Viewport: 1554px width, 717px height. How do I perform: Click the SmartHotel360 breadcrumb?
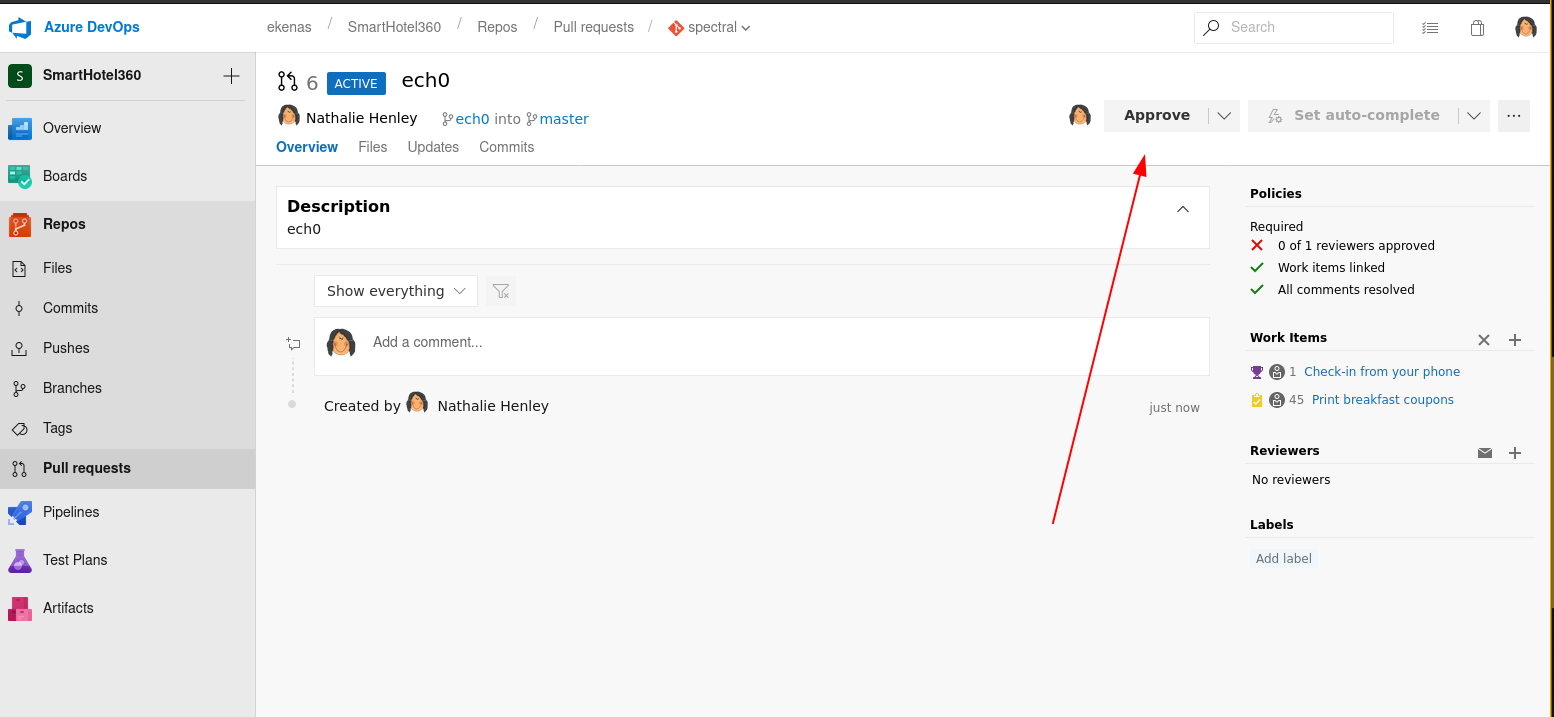pyautogui.click(x=394, y=27)
